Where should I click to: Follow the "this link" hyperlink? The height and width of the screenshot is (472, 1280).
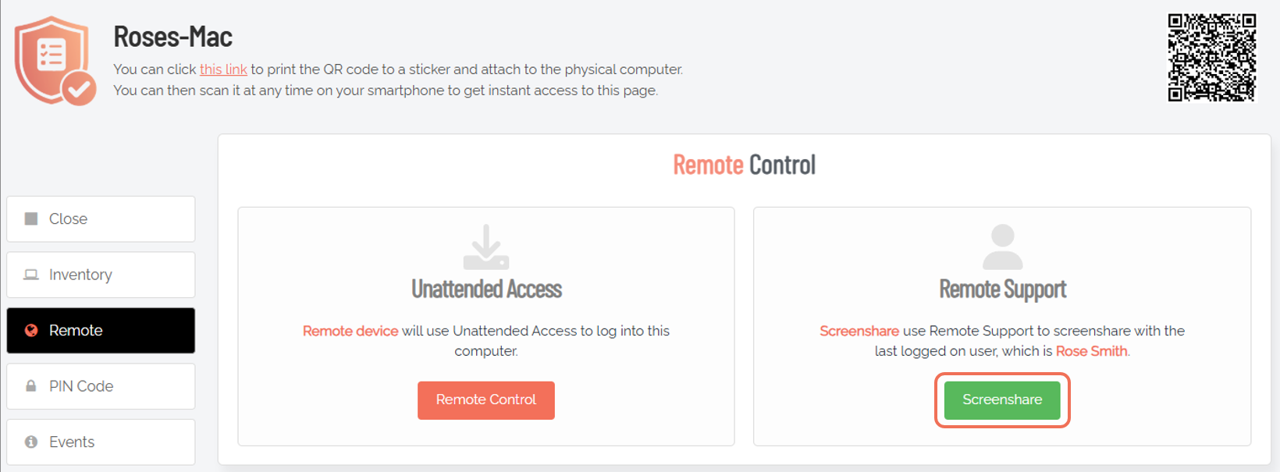coord(223,70)
